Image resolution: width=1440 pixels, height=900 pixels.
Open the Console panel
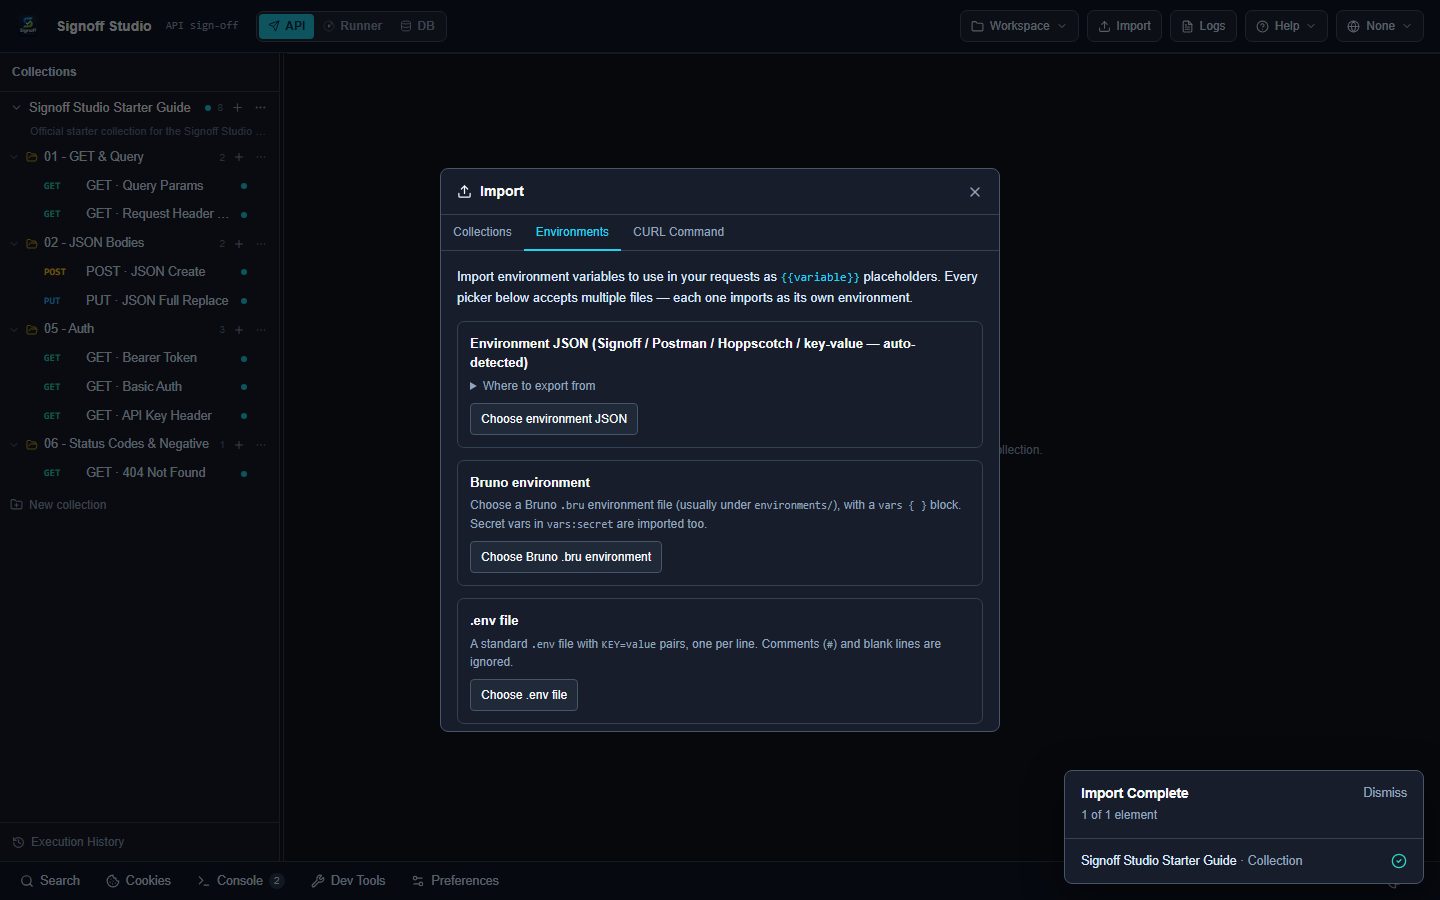[x=240, y=881]
